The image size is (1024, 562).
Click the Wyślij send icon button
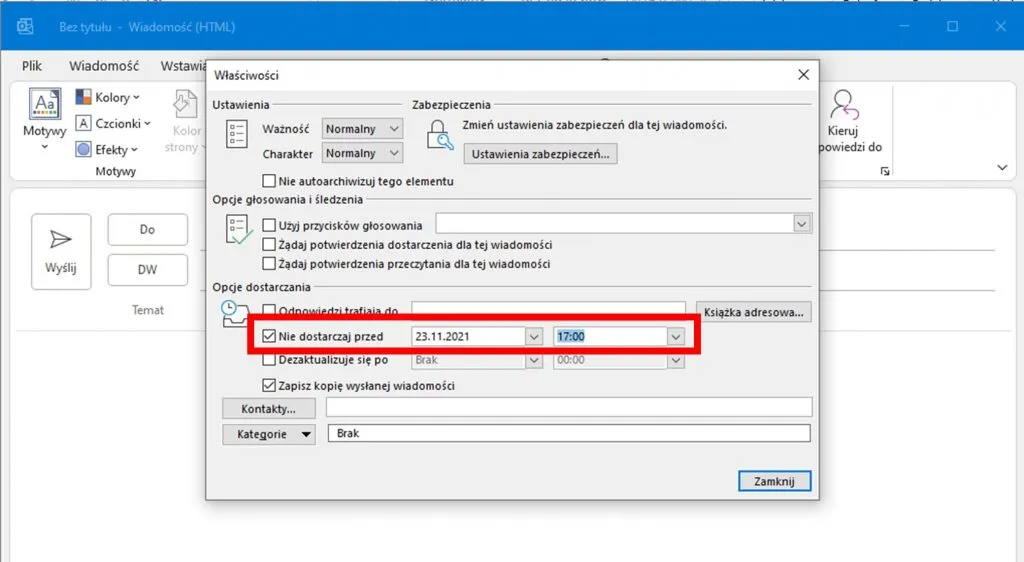[61, 240]
